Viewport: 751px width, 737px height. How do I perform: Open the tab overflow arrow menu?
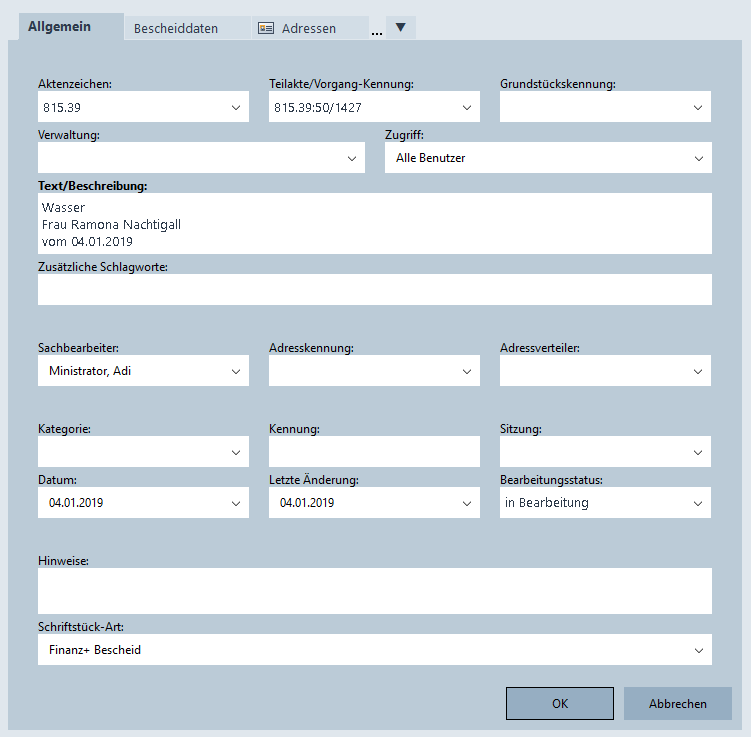point(401,28)
